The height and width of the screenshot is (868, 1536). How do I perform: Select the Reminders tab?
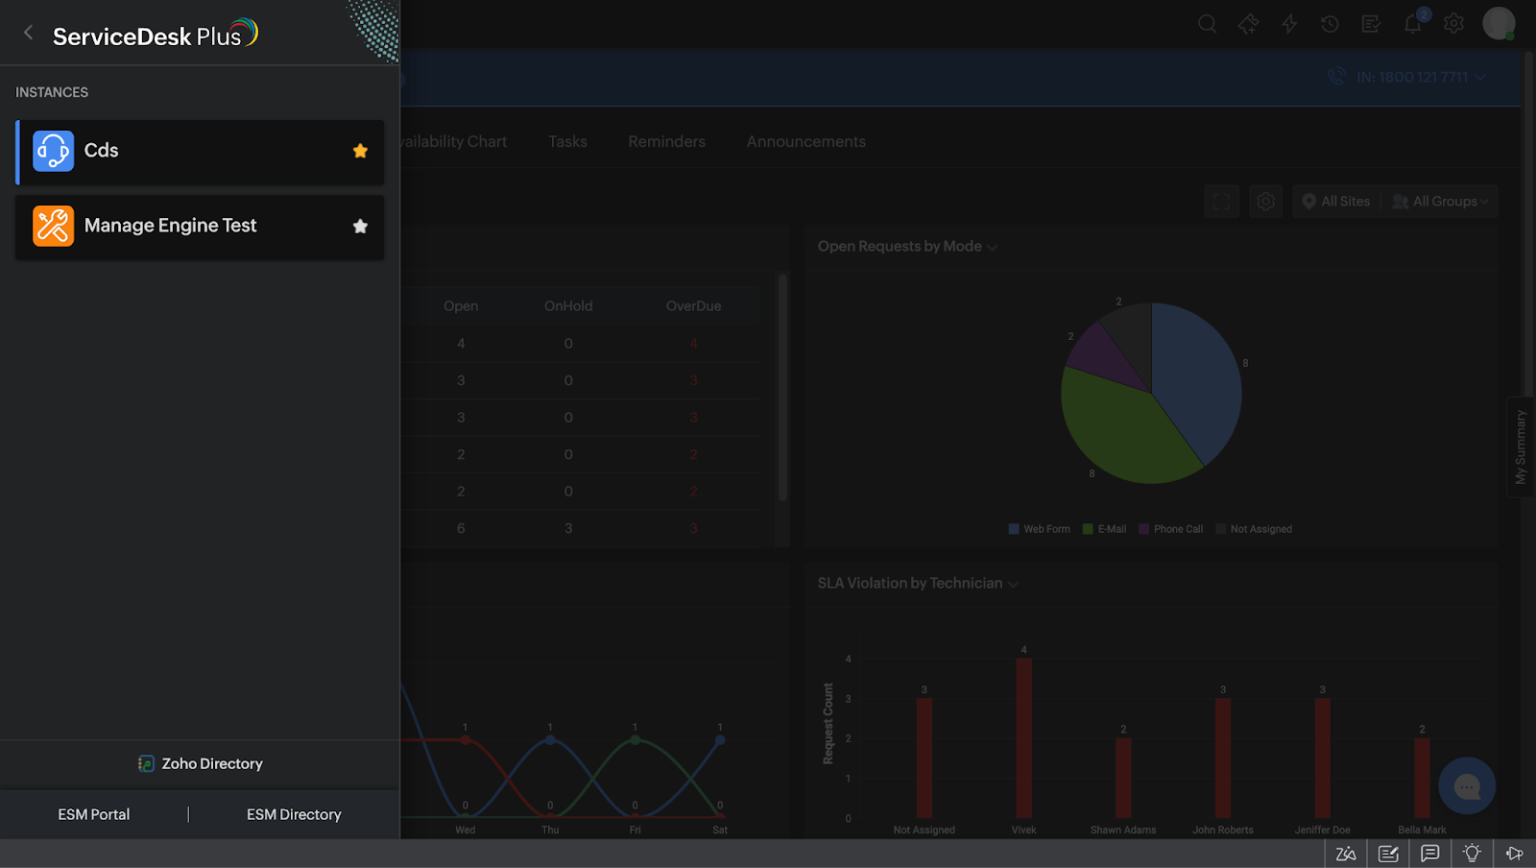pos(666,141)
